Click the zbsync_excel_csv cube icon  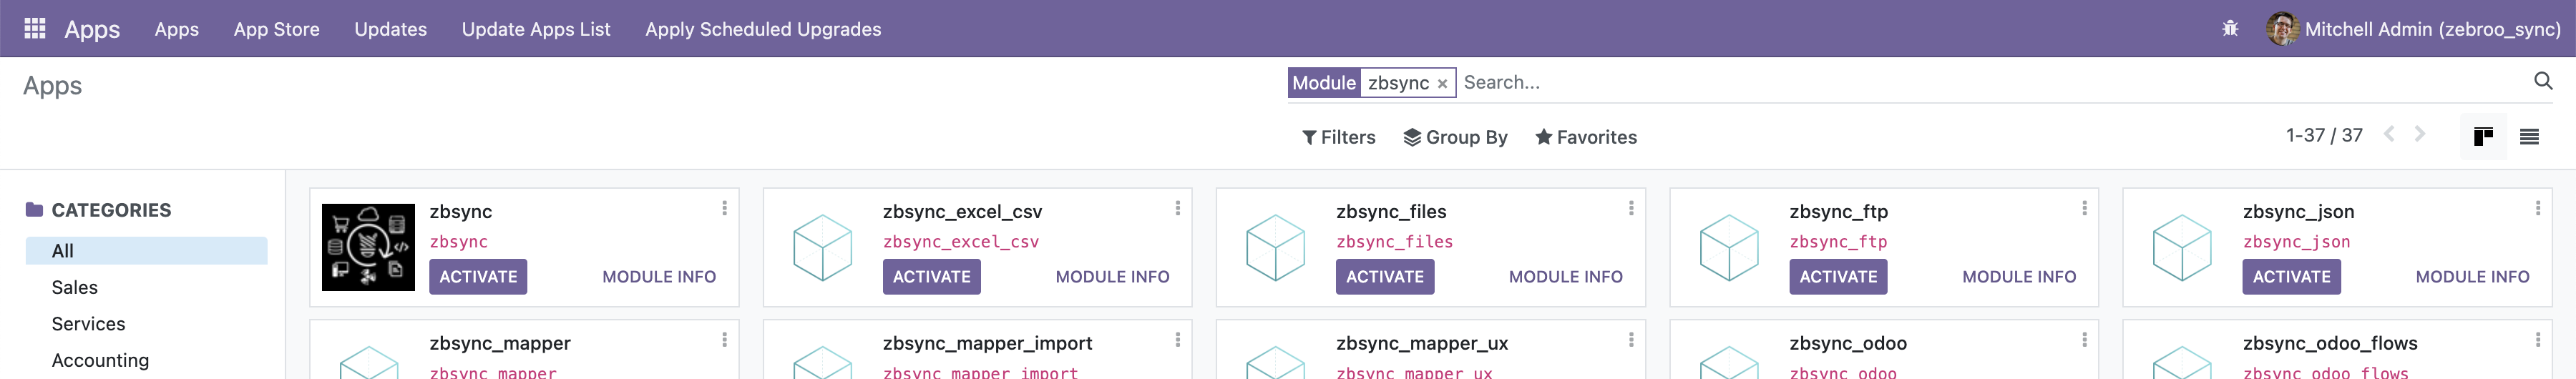click(x=822, y=247)
